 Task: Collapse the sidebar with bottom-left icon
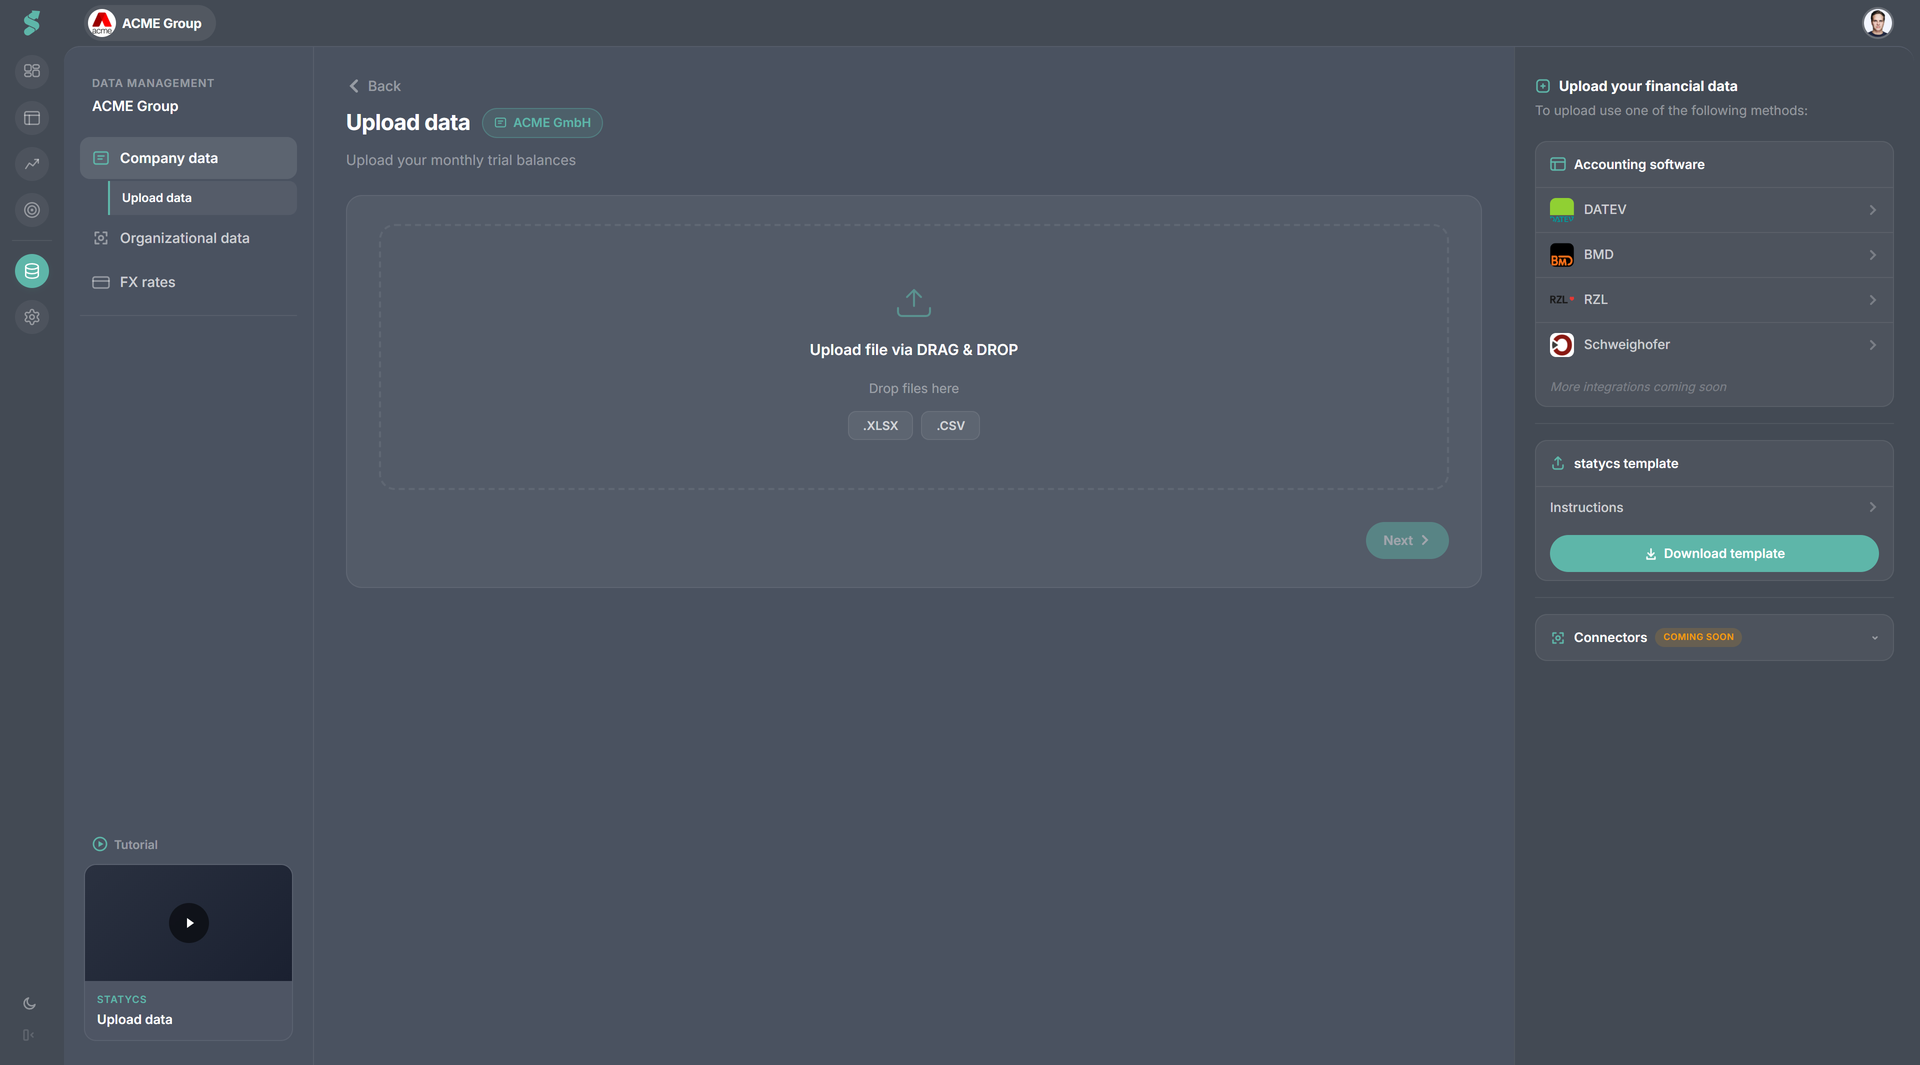(28, 1035)
